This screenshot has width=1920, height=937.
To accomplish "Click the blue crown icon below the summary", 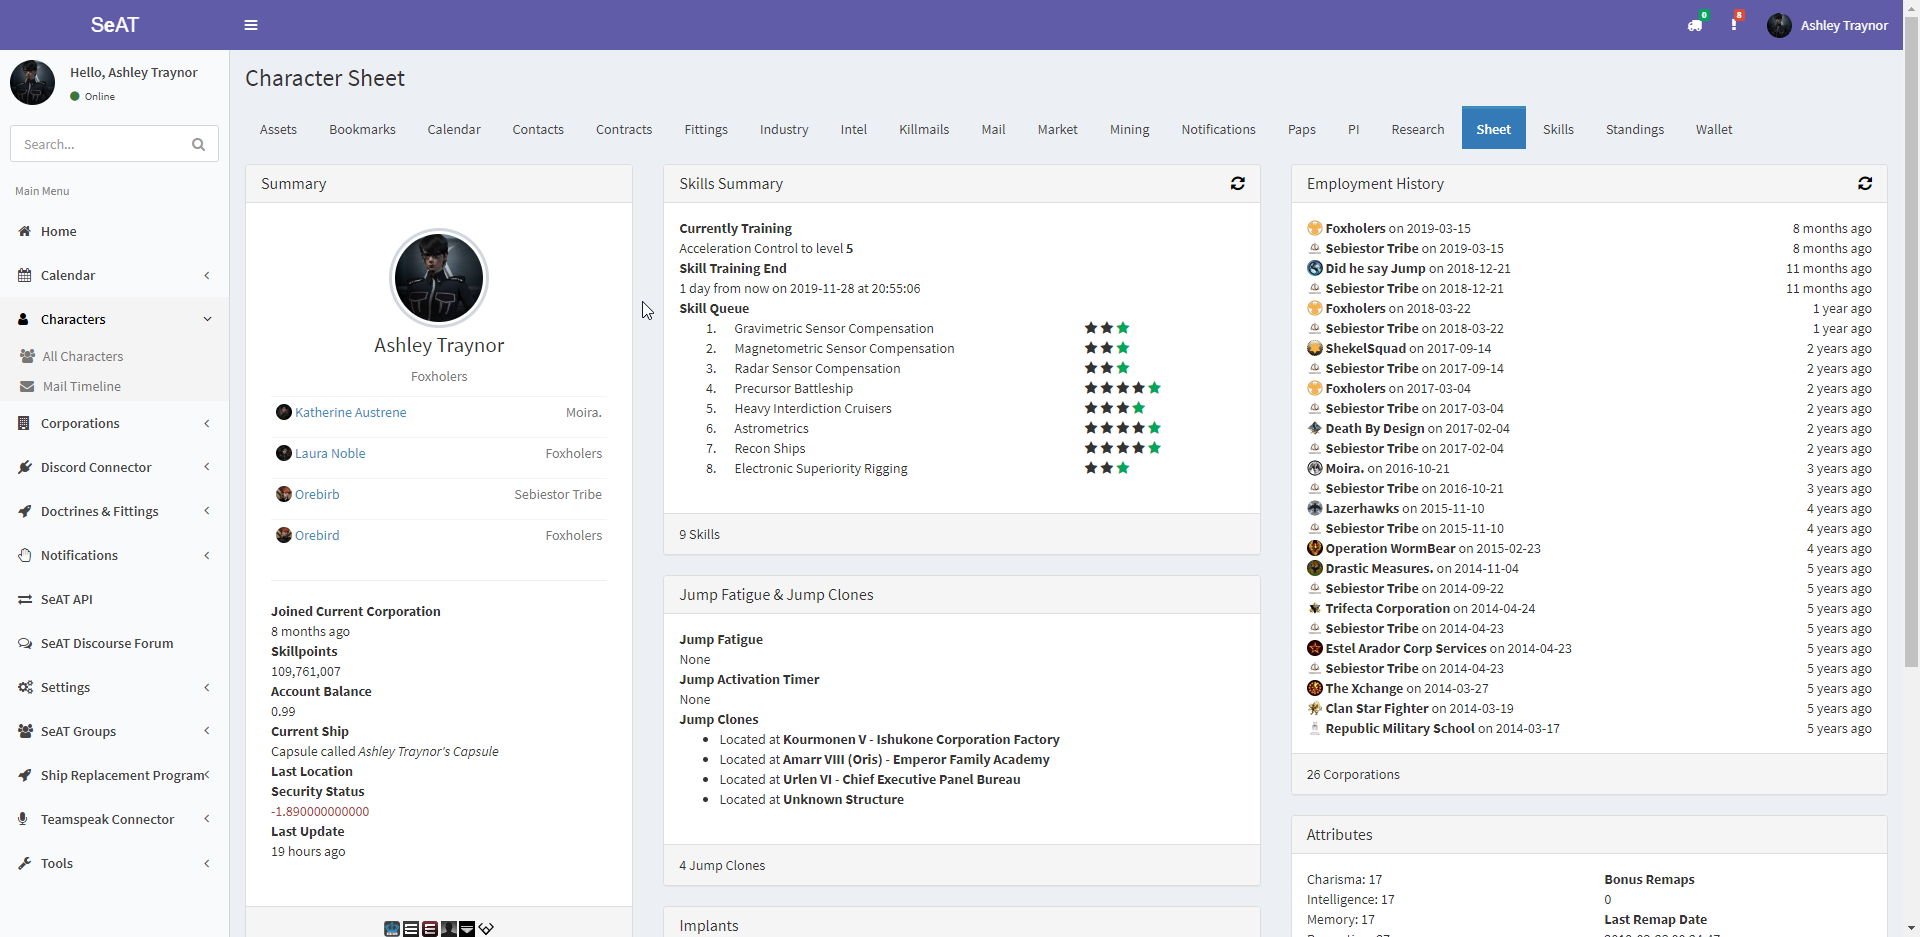I will [x=392, y=929].
